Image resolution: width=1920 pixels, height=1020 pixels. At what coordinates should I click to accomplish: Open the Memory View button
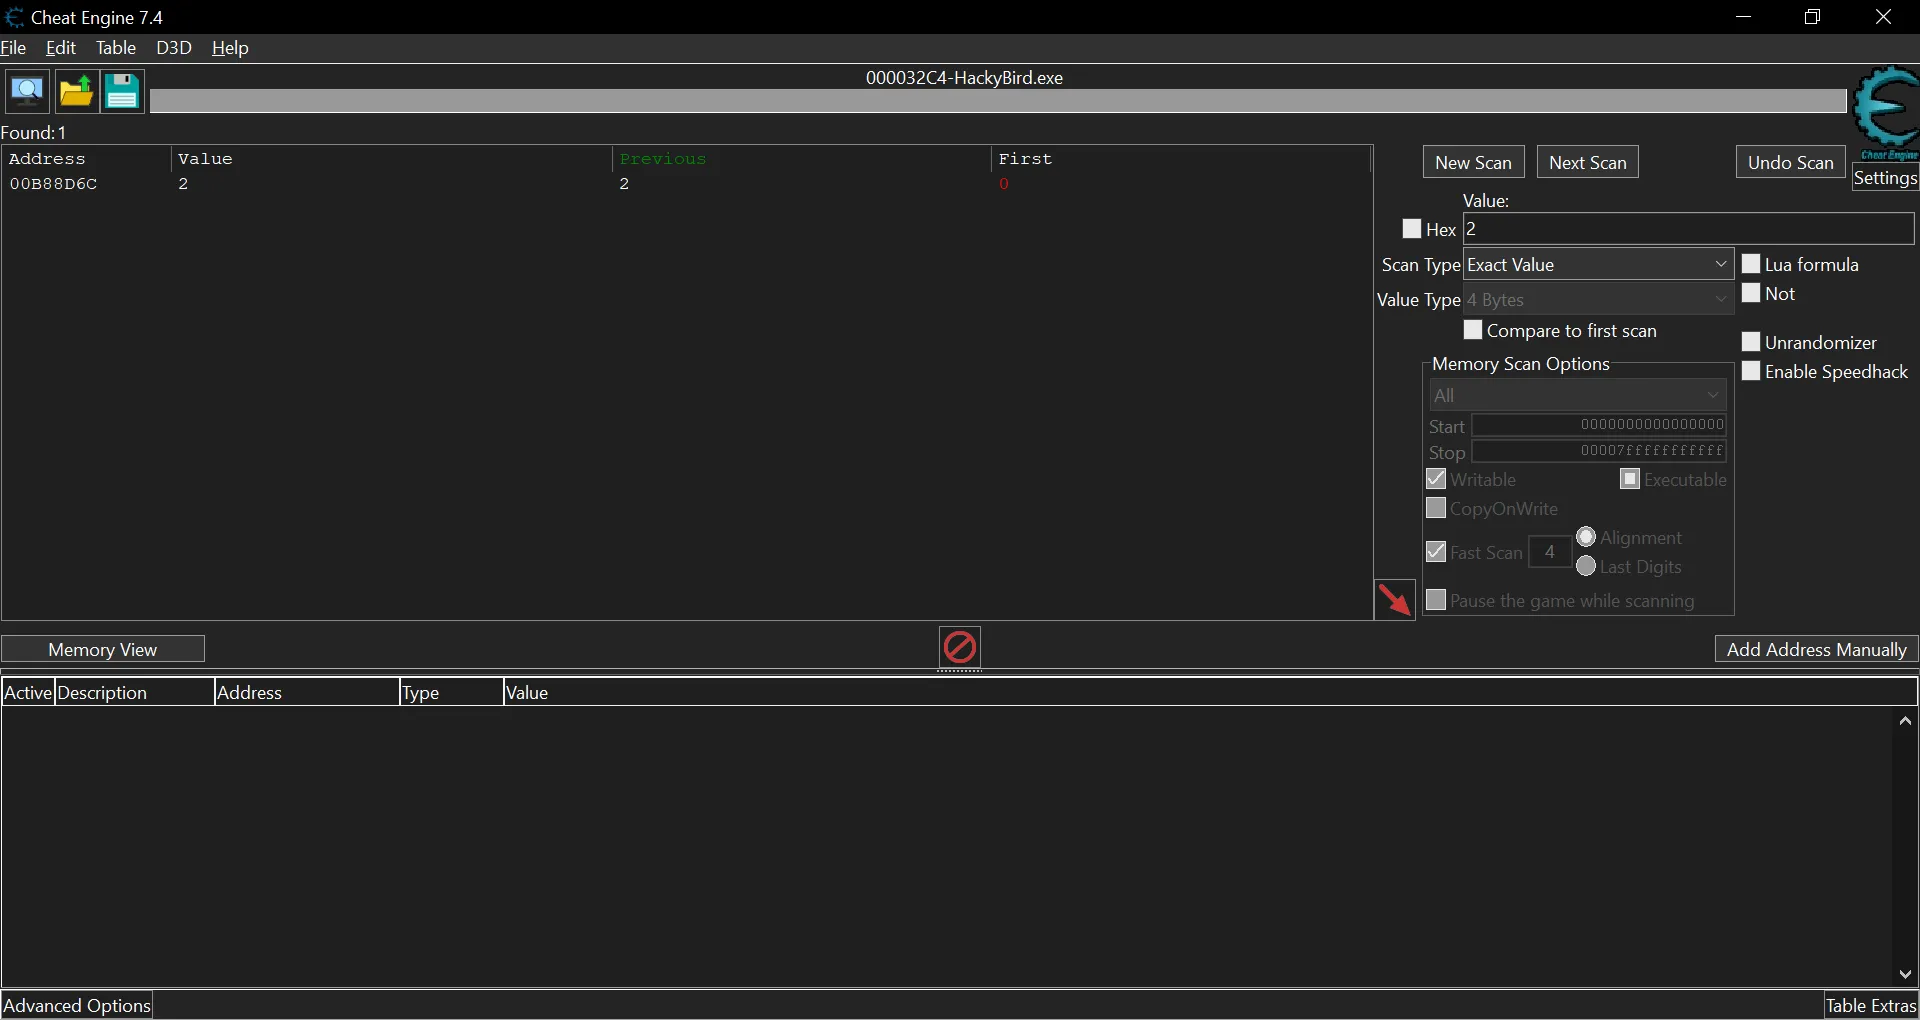[103, 649]
